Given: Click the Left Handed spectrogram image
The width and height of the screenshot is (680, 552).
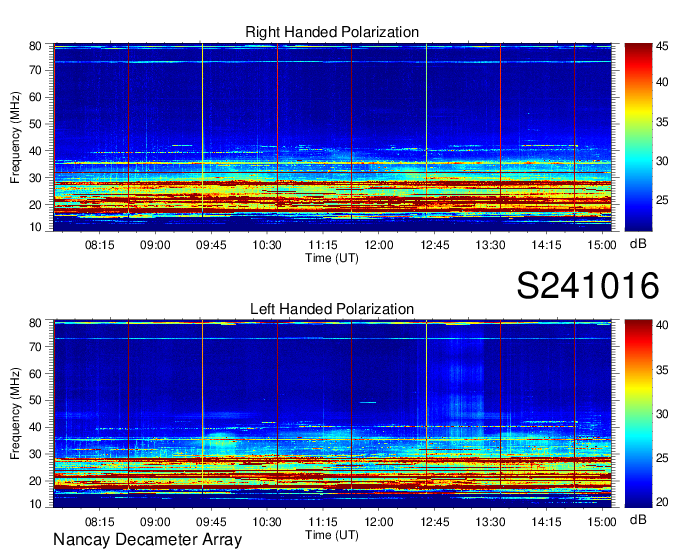Looking at the screenshot, I should 332,414.
